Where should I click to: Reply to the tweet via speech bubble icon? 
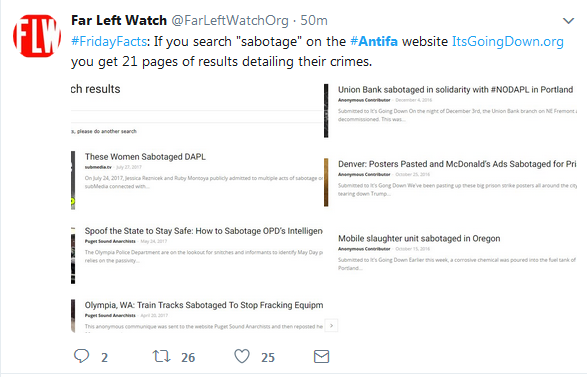click(x=81, y=356)
